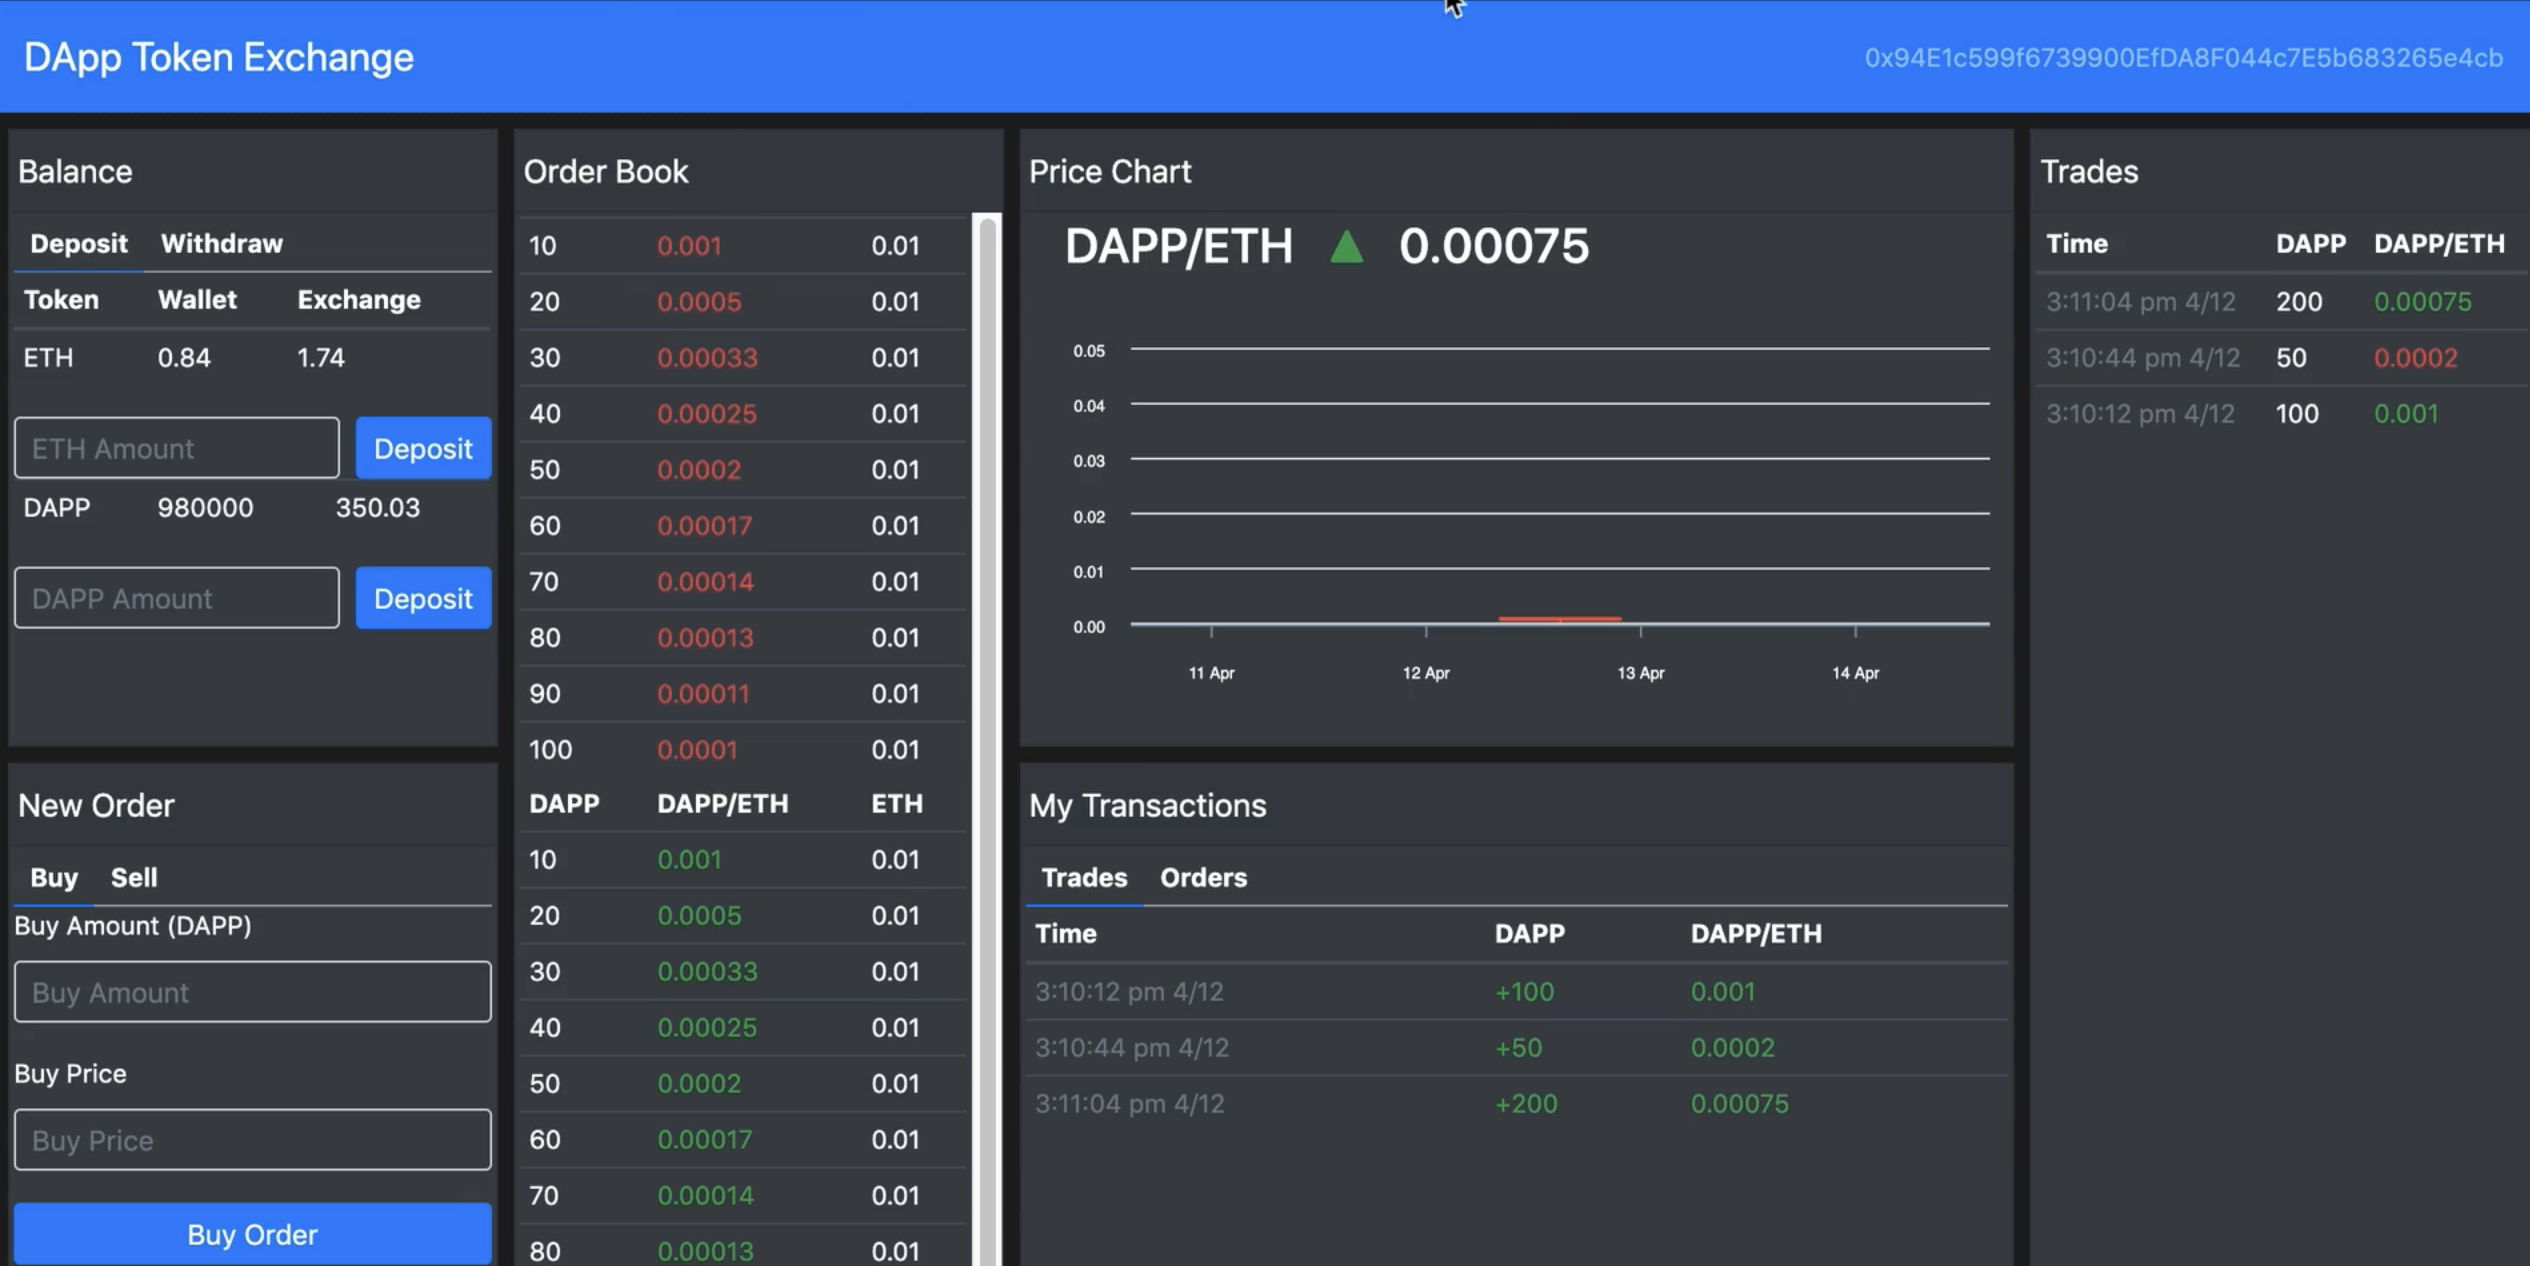Focus the Buy Amount input field

[252, 992]
